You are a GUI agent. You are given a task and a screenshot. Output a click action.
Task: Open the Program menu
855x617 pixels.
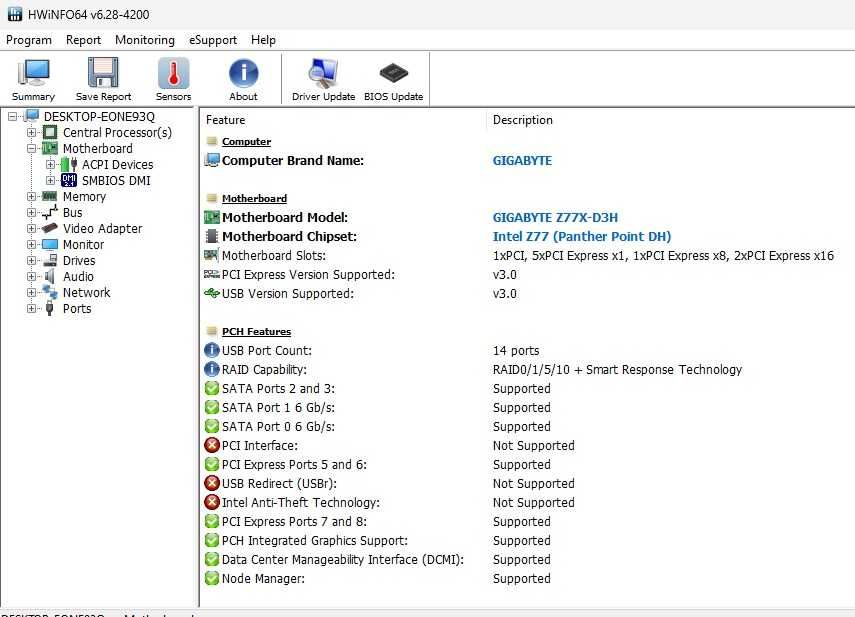click(29, 40)
